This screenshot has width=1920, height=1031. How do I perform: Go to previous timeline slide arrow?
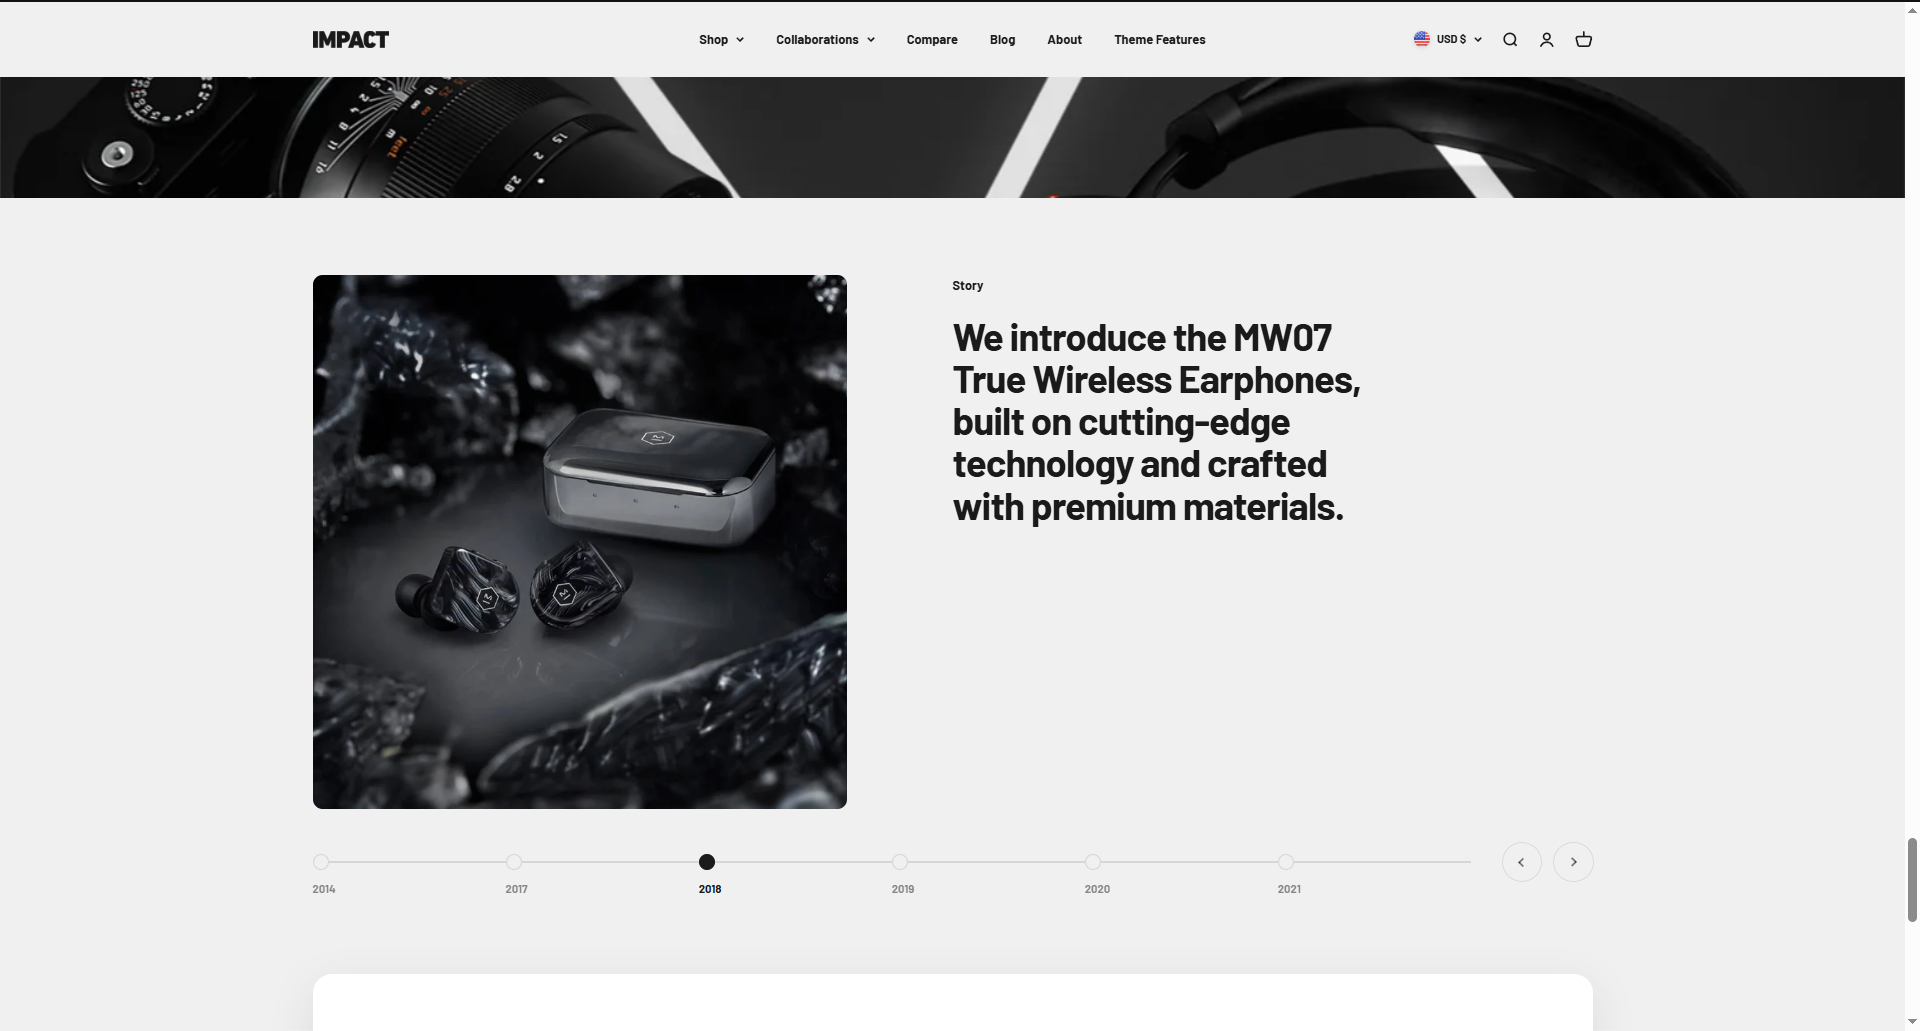1521,862
